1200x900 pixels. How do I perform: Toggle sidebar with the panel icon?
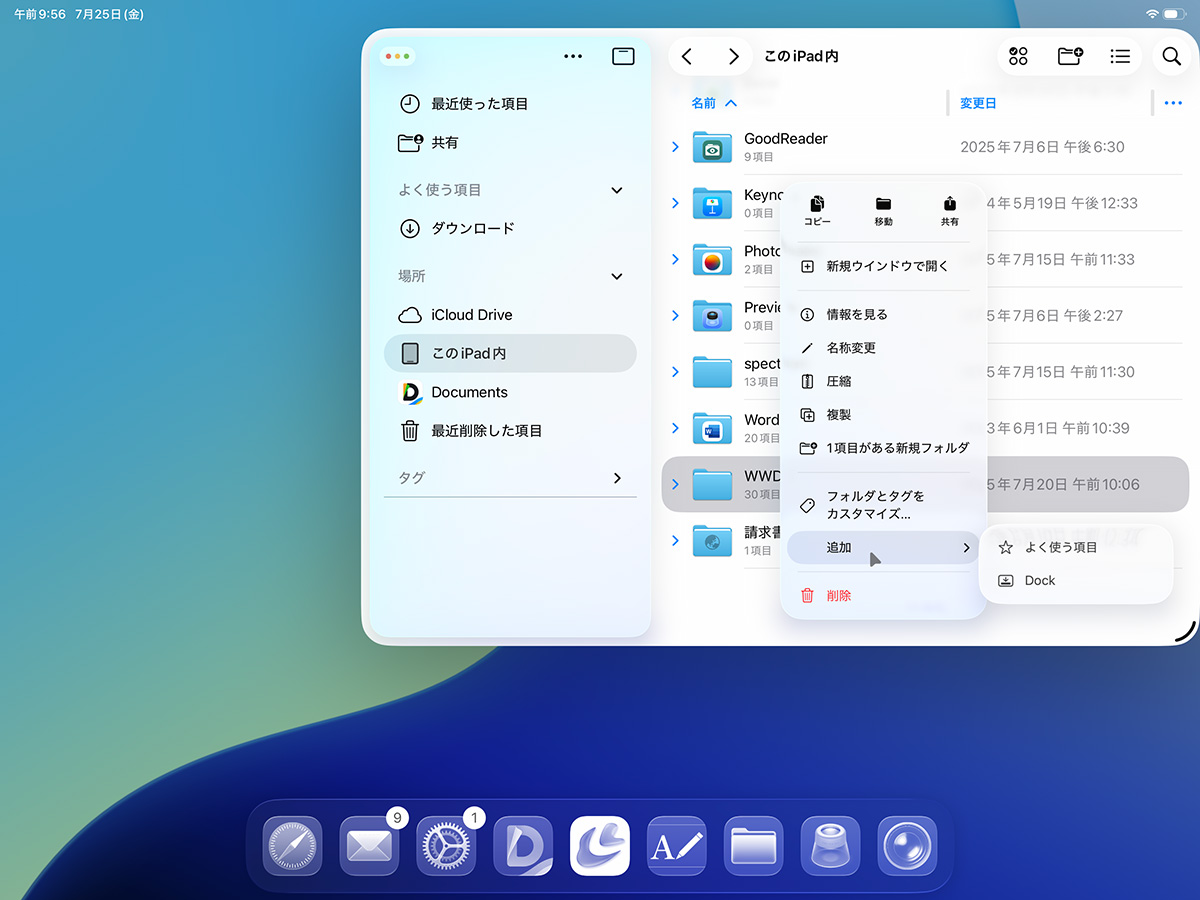(x=623, y=56)
